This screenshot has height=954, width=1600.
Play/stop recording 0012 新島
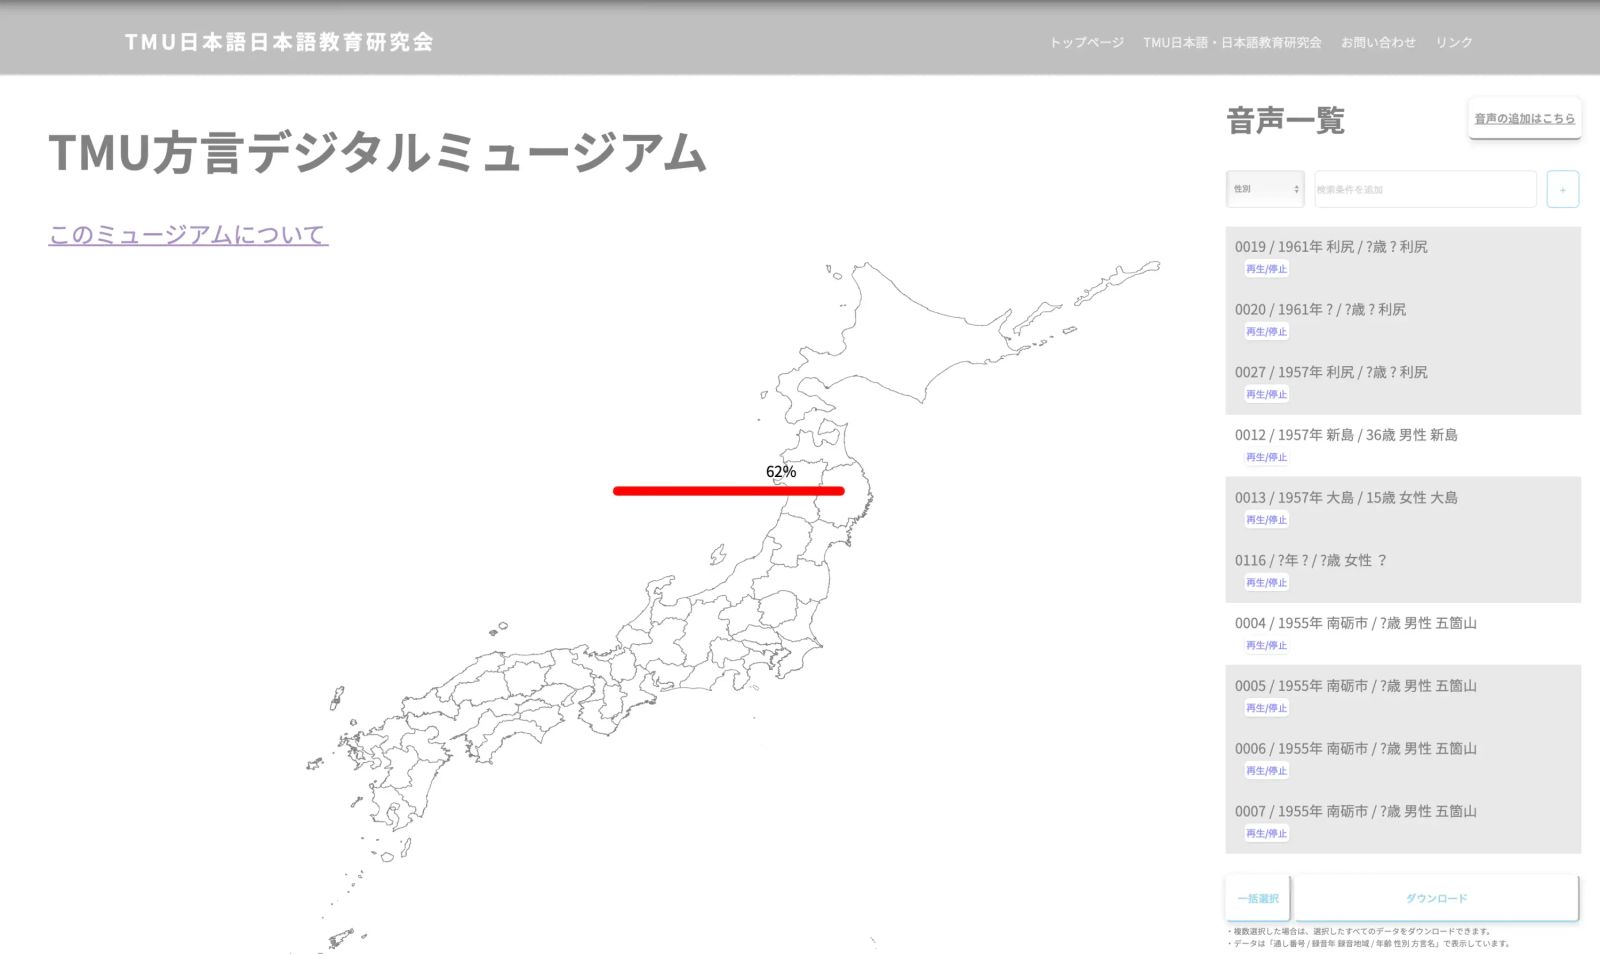pyautogui.click(x=1266, y=457)
